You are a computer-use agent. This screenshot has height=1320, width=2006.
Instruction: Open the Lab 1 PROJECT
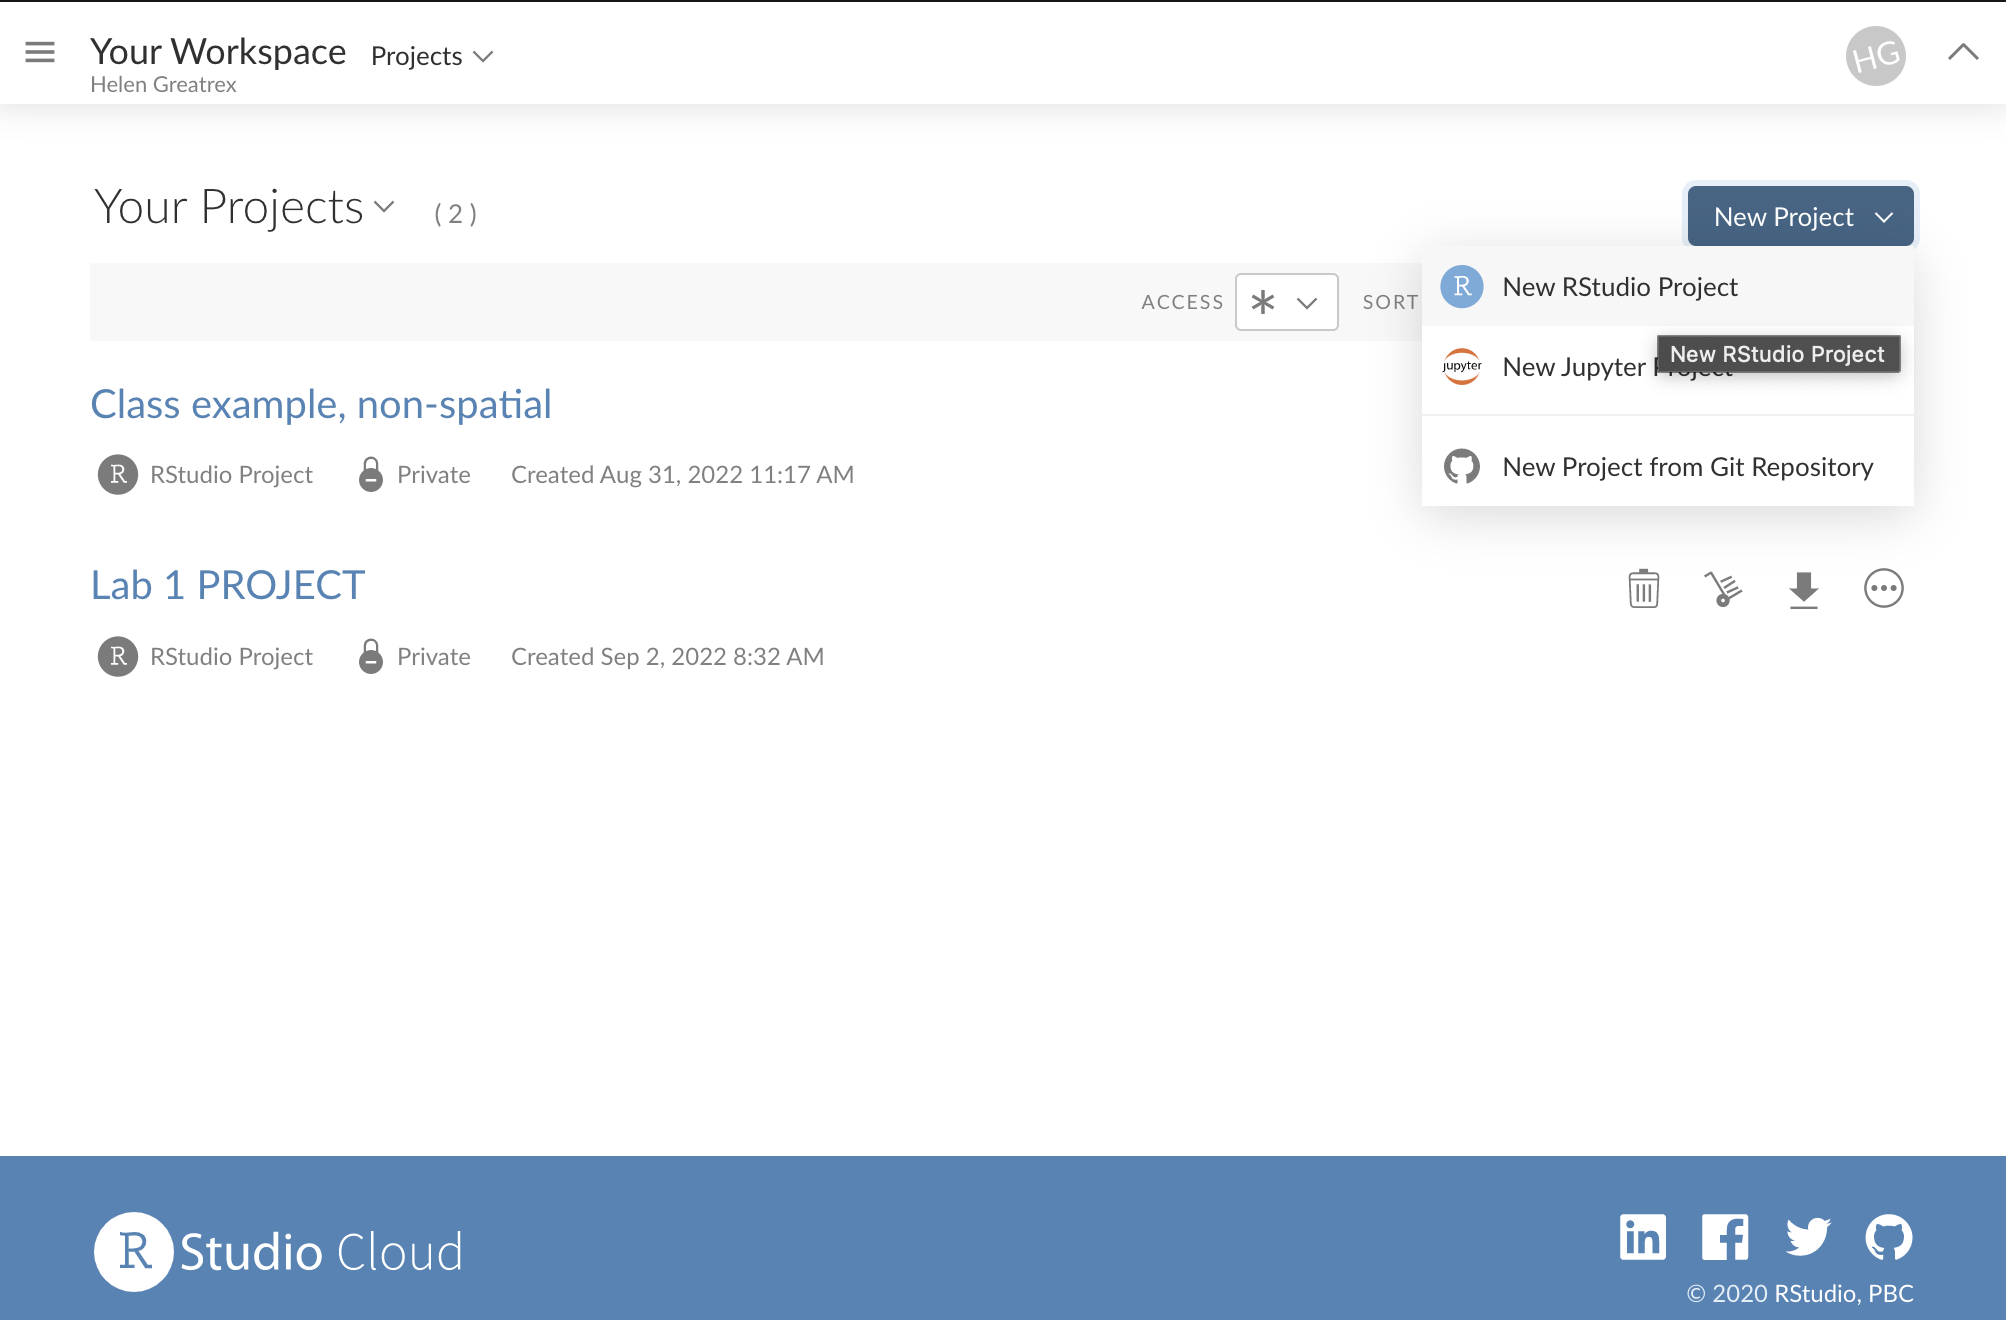(x=227, y=584)
